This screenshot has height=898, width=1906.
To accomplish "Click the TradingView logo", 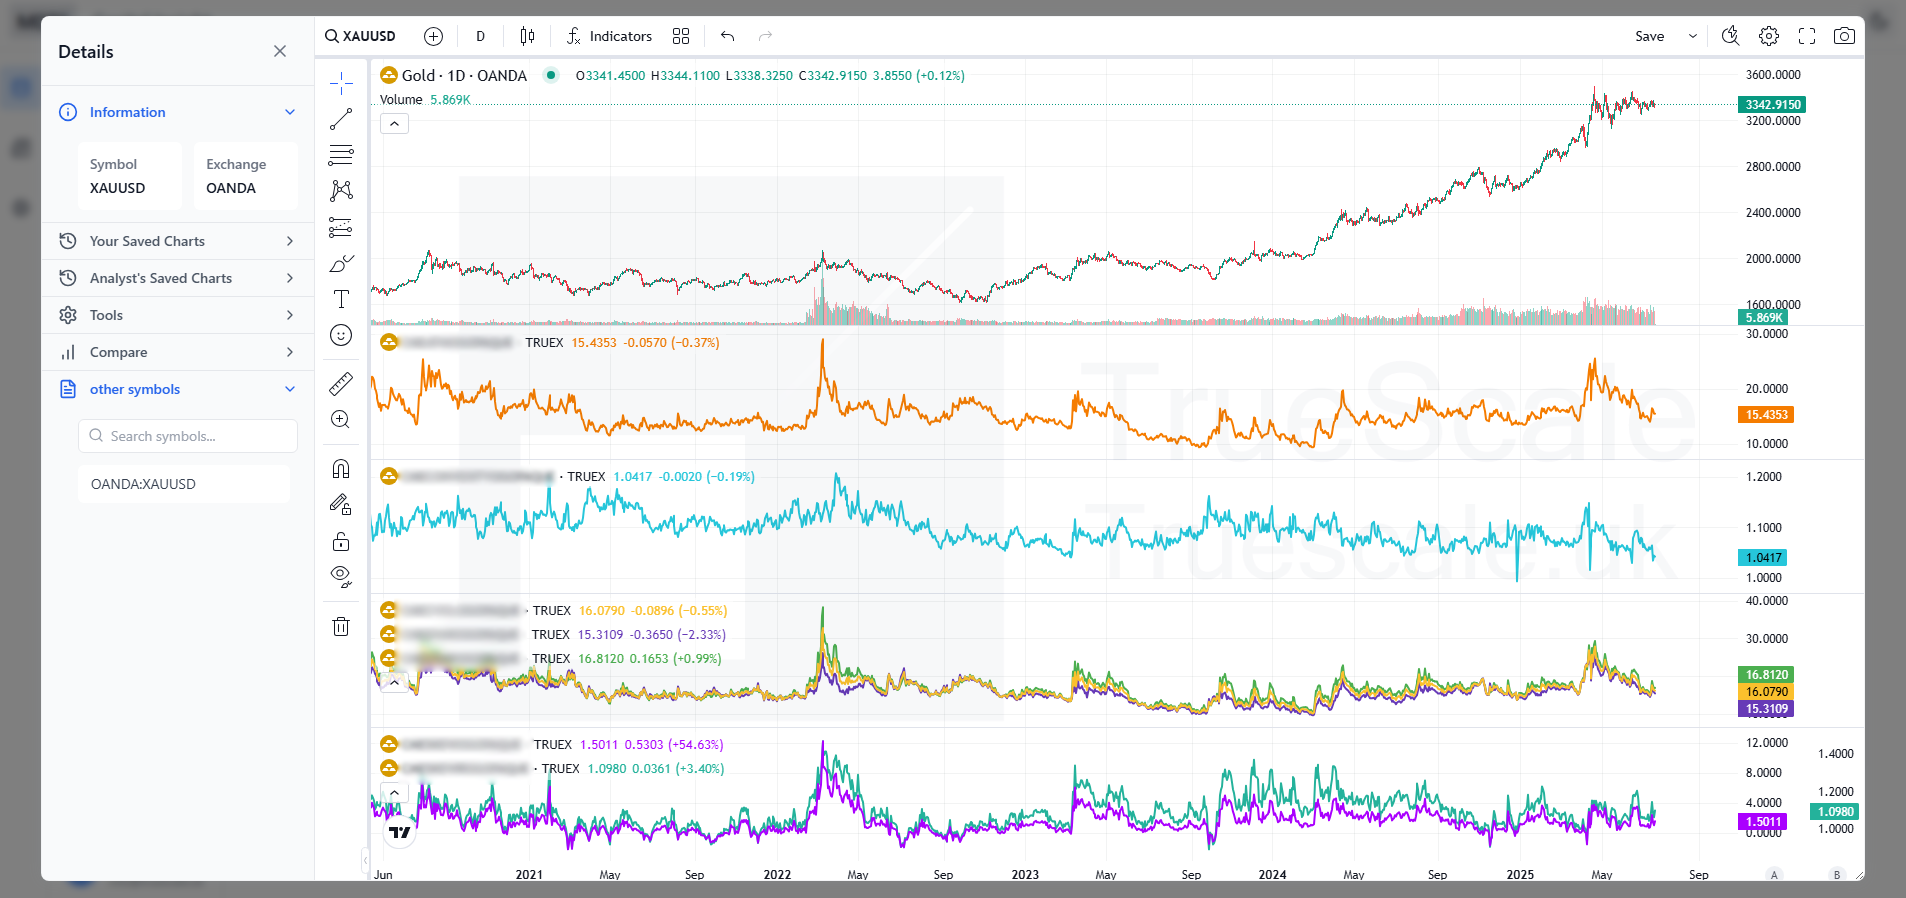I will pyautogui.click(x=400, y=832).
